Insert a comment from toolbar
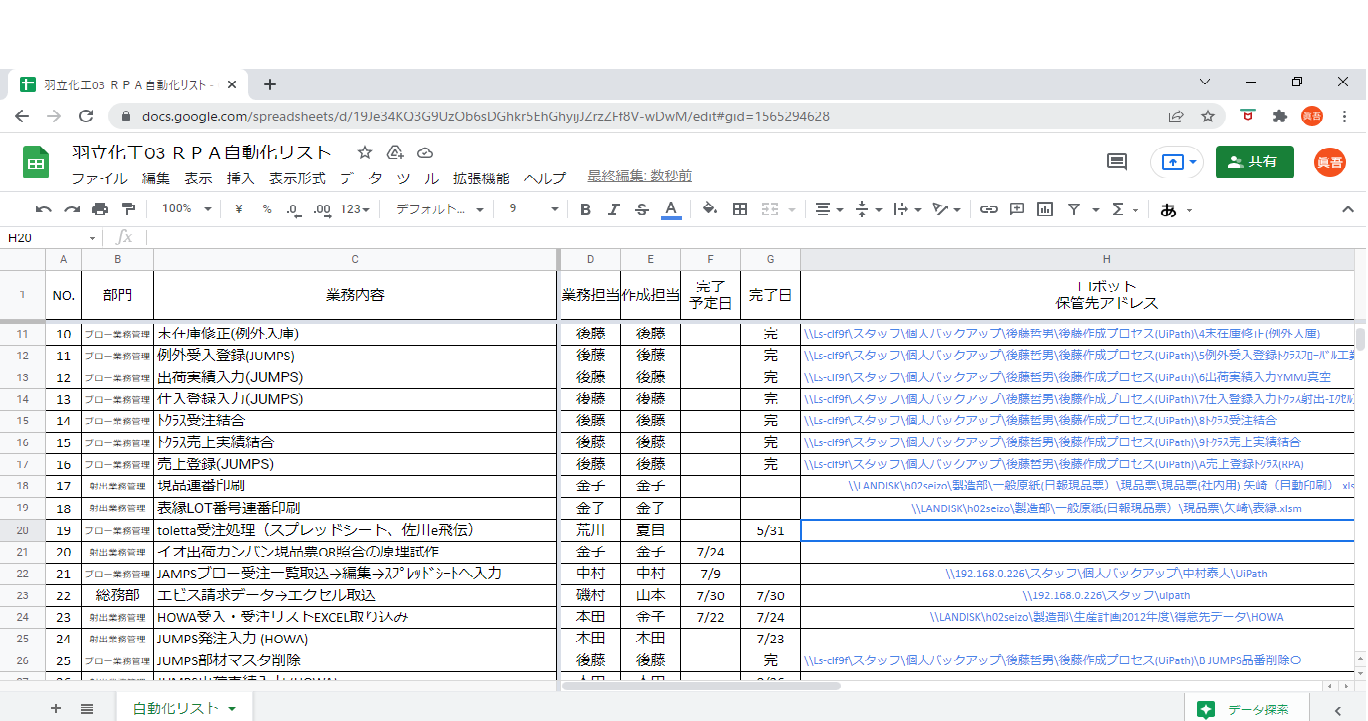The width and height of the screenshot is (1368, 721). pos(1017,209)
